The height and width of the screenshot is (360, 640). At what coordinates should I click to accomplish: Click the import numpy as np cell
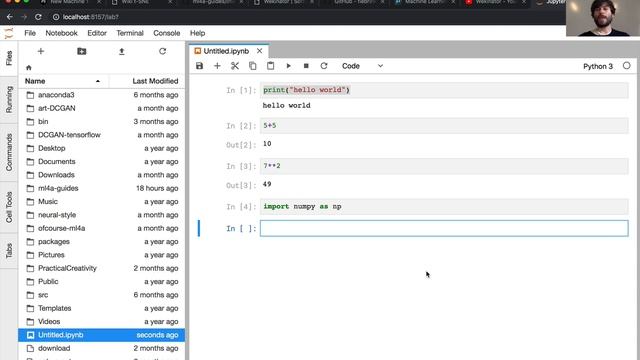click(444, 207)
